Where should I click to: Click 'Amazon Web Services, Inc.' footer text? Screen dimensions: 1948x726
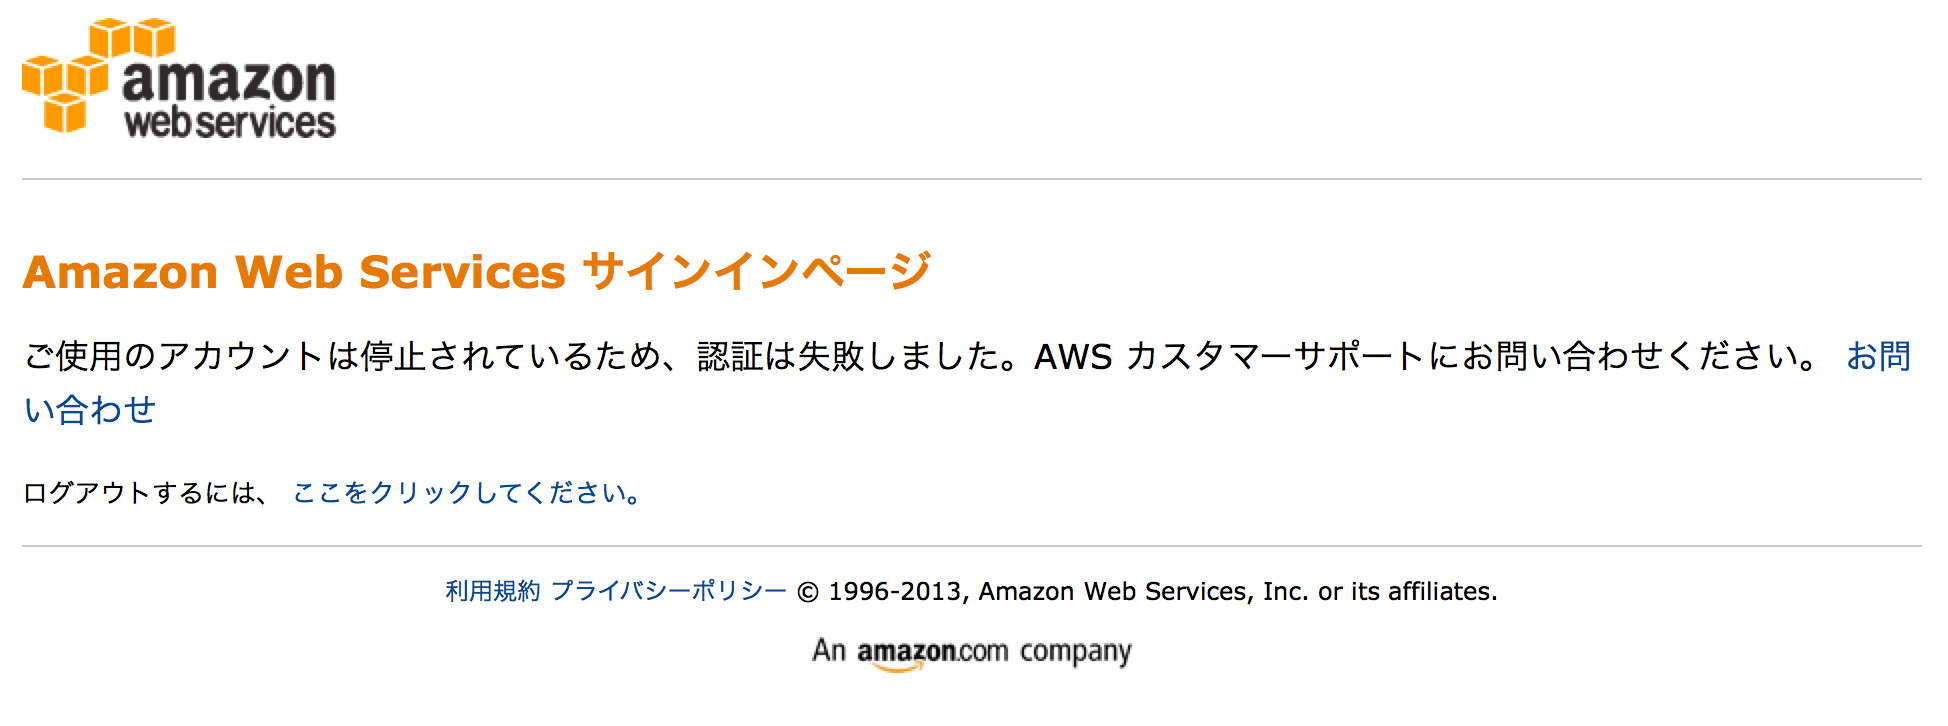(x=1140, y=591)
